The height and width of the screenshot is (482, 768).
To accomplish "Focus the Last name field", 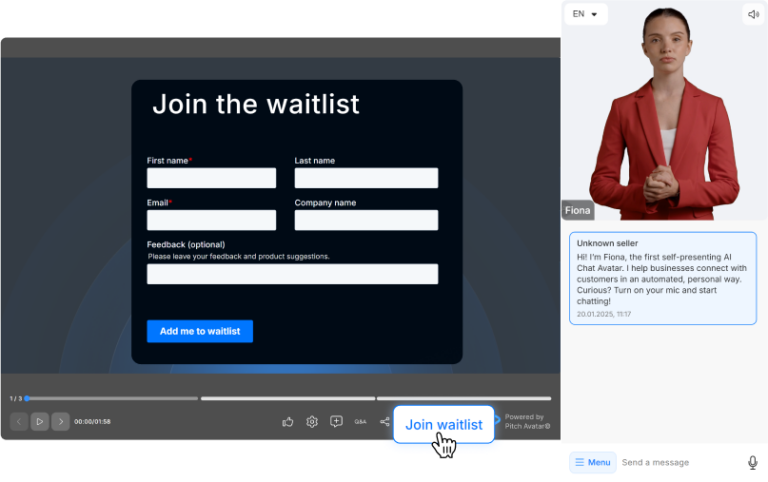I will coord(366,178).
